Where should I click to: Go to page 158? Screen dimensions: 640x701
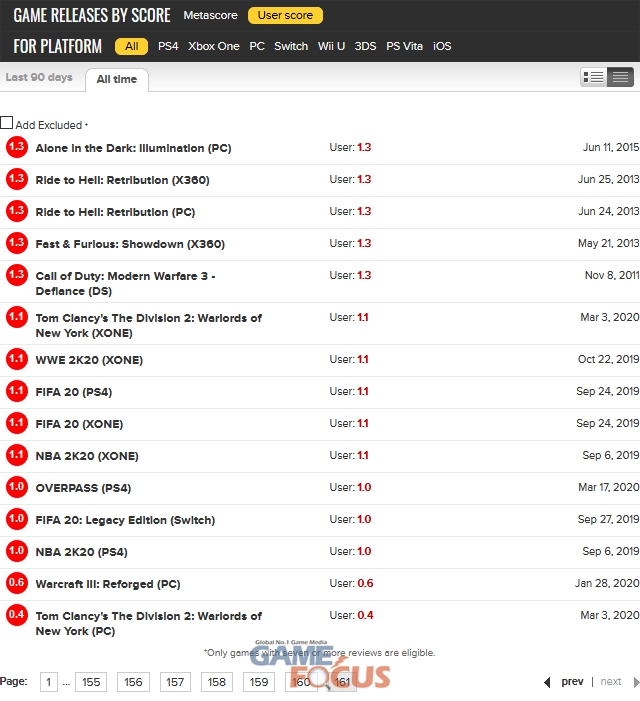pos(216,682)
